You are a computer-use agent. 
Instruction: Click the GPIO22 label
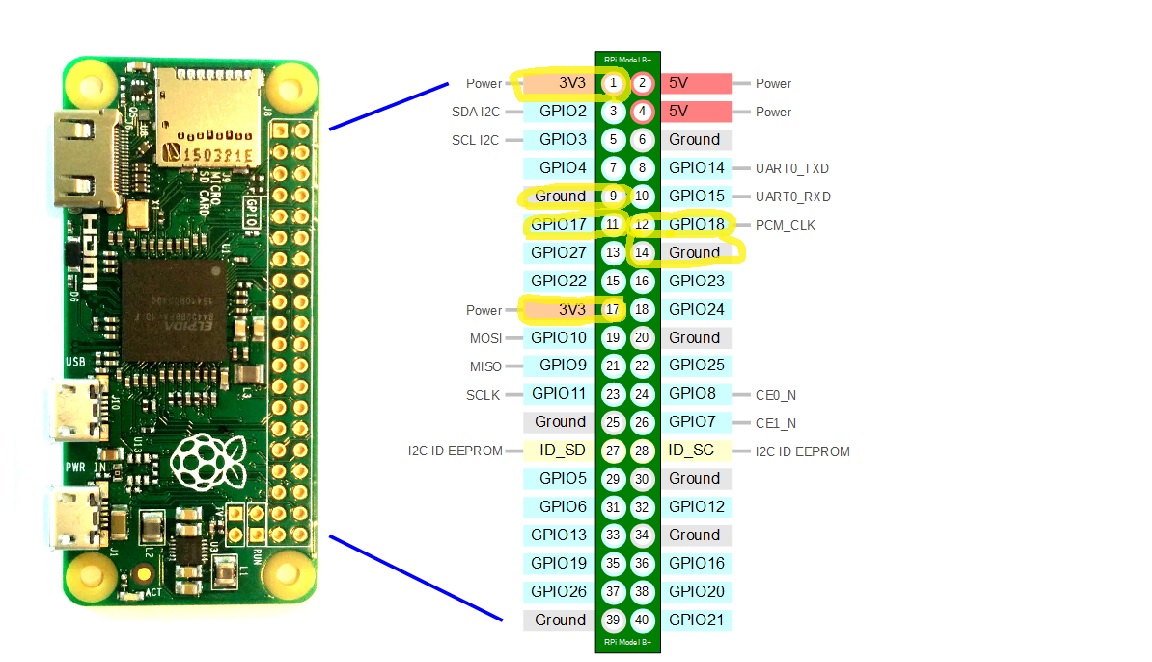point(558,281)
